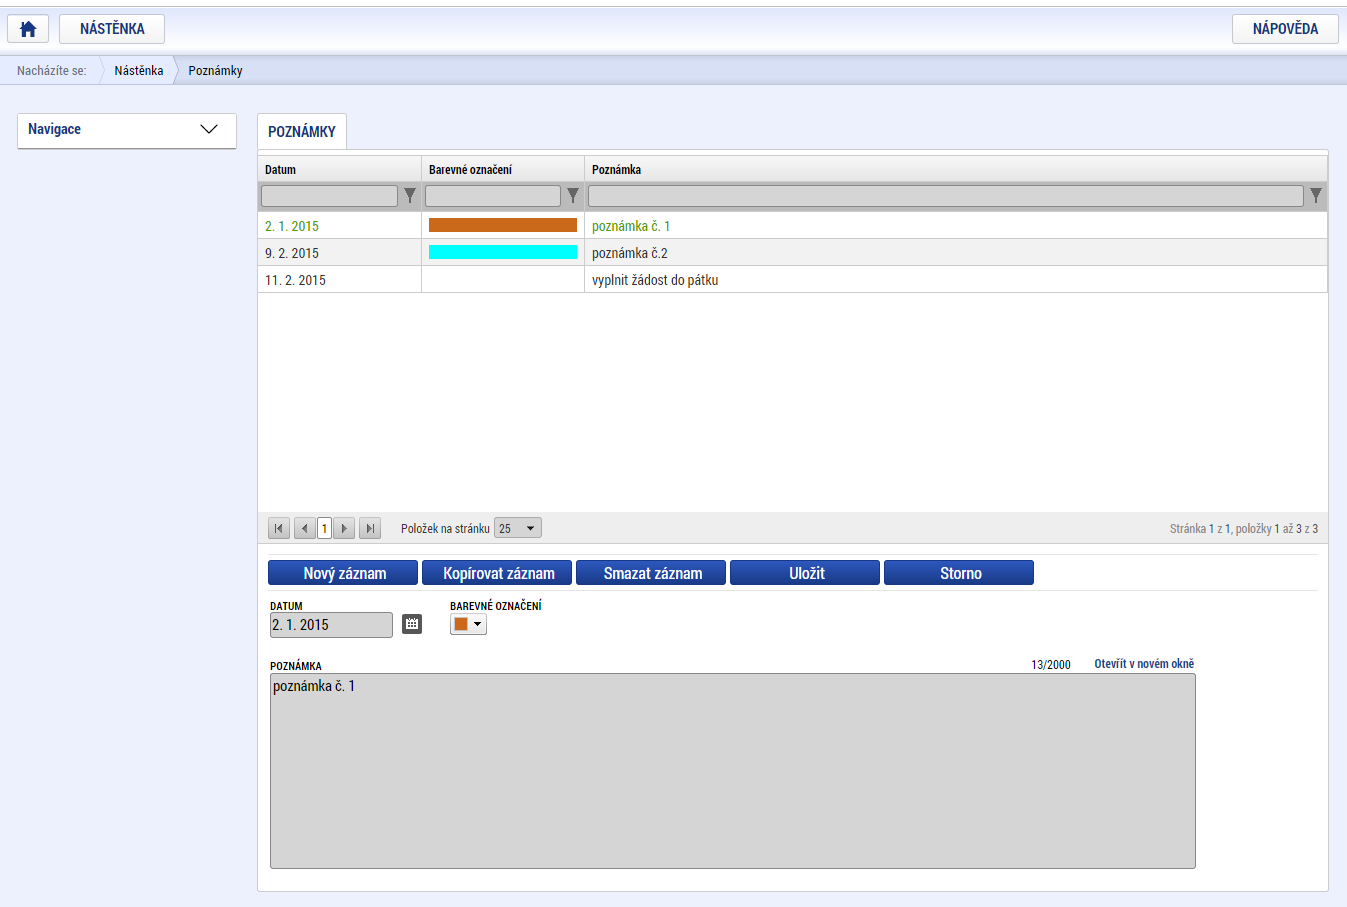
Task: Sort by Poznámka column header
Action: pyautogui.click(x=956, y=169)
